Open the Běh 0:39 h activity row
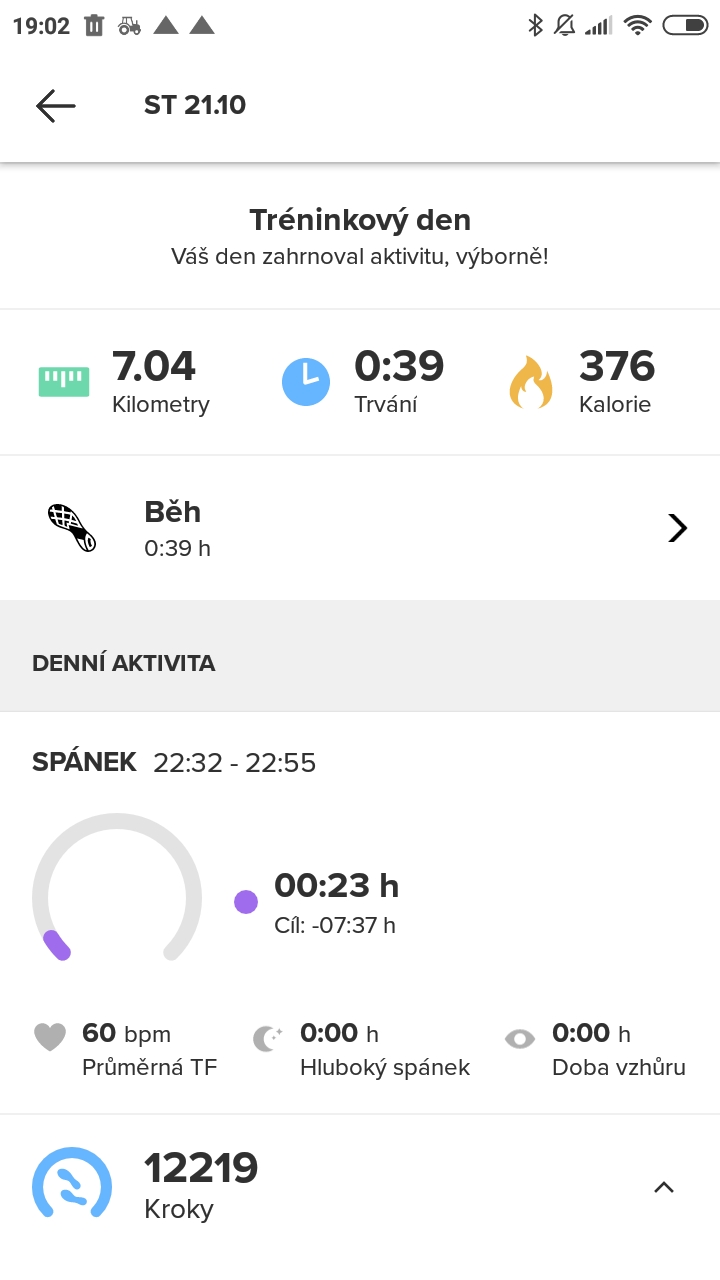 [x=360, y=528]
